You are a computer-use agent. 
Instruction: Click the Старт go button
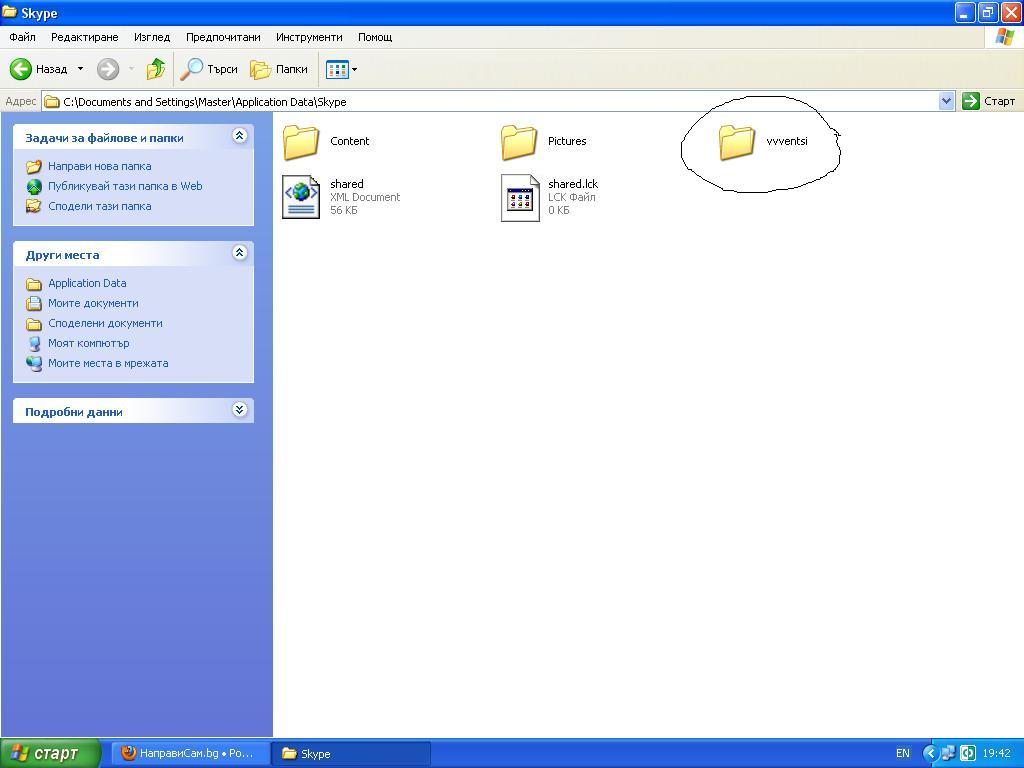pyautogui.click(x=989, y=101)
